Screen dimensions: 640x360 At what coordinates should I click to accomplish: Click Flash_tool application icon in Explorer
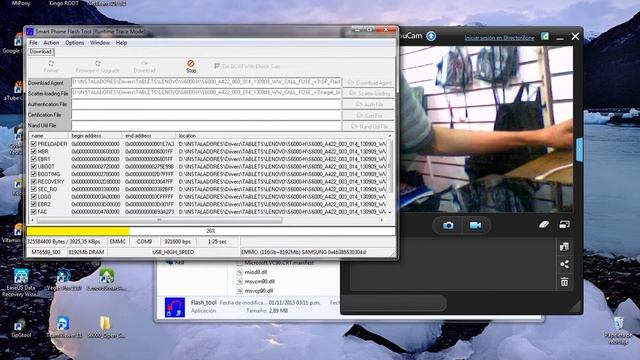(175, 307)
